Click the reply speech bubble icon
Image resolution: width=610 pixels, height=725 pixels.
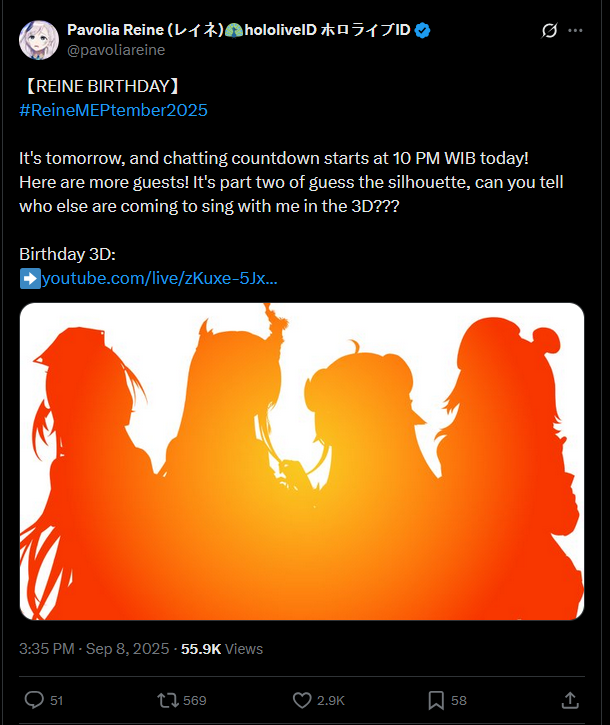pos(34,700)
